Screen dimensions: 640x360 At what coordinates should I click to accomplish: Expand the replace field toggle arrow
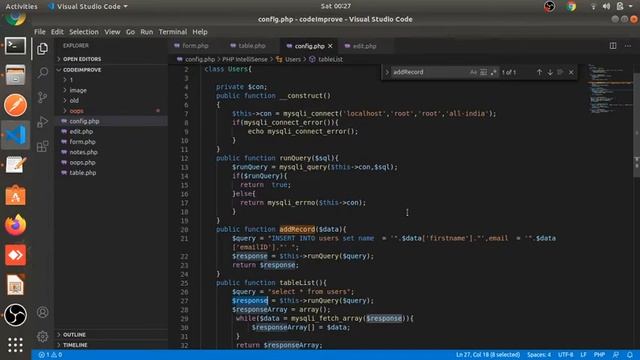pos(387,72)
